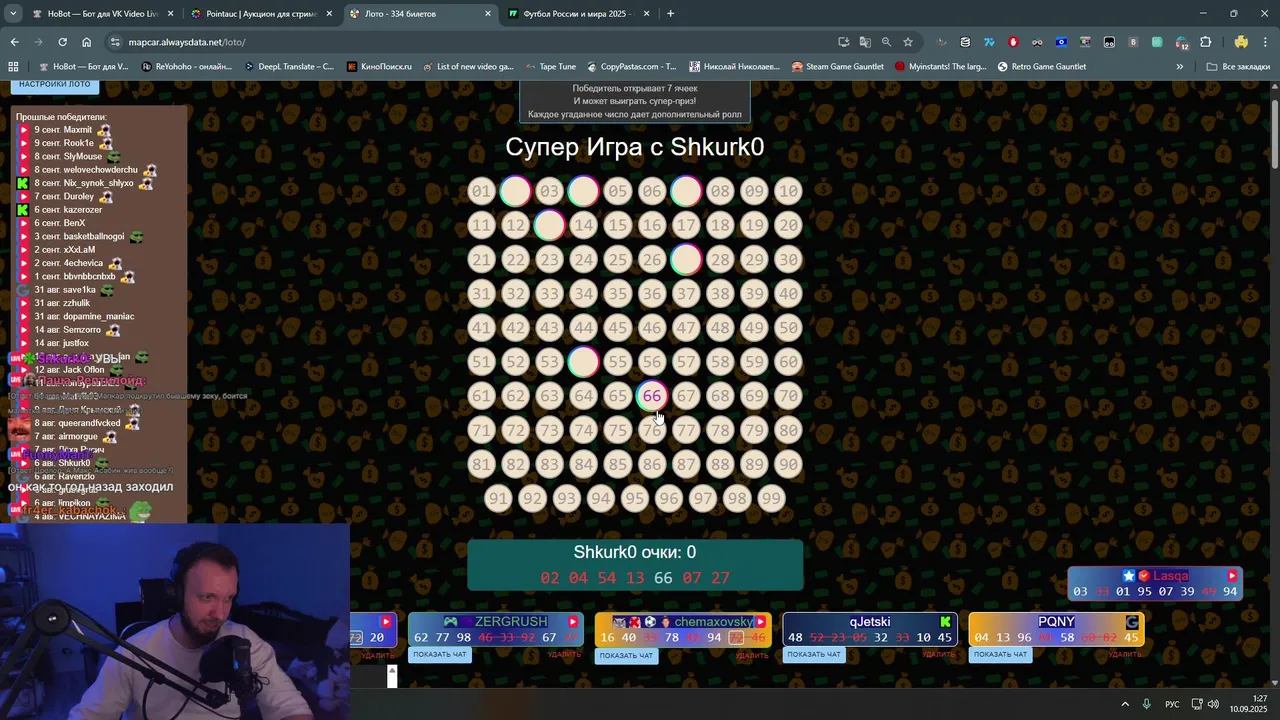Show chat for PQNY ticket
Viewport: 1280px width, 720px height.
[x=1000, y=655]
